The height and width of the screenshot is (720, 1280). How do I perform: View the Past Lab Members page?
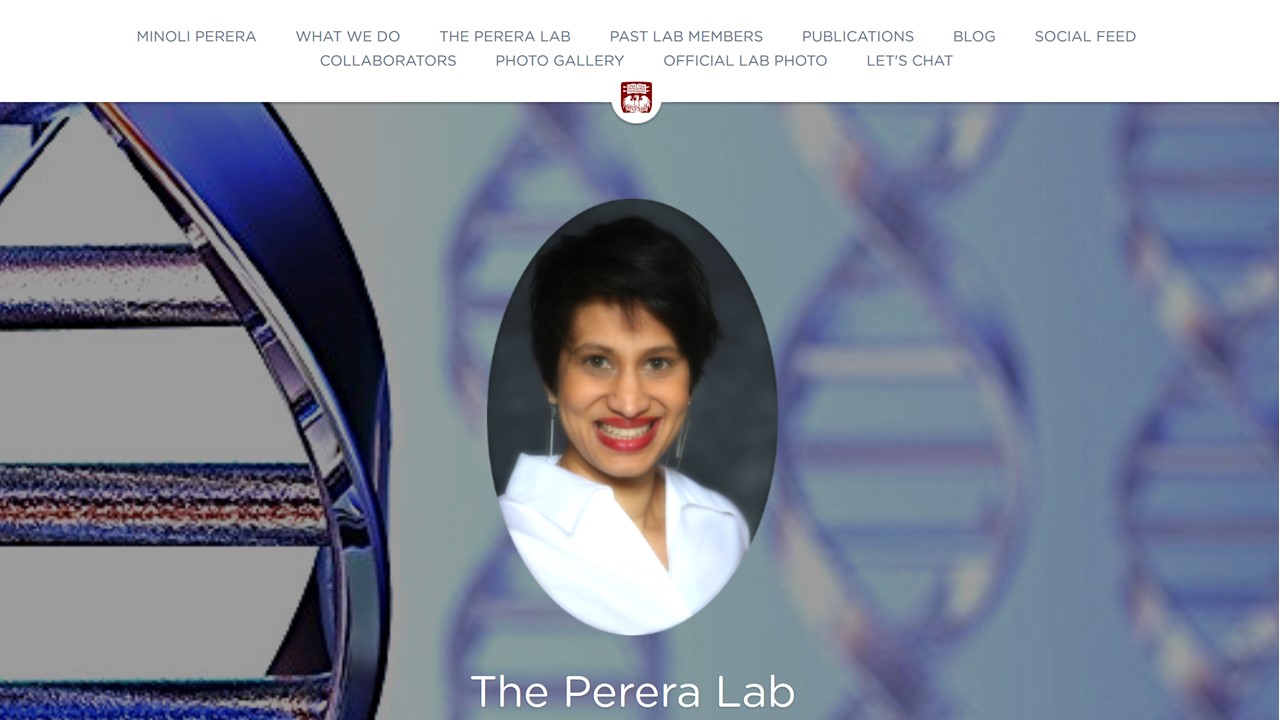(x=686, y=36)
